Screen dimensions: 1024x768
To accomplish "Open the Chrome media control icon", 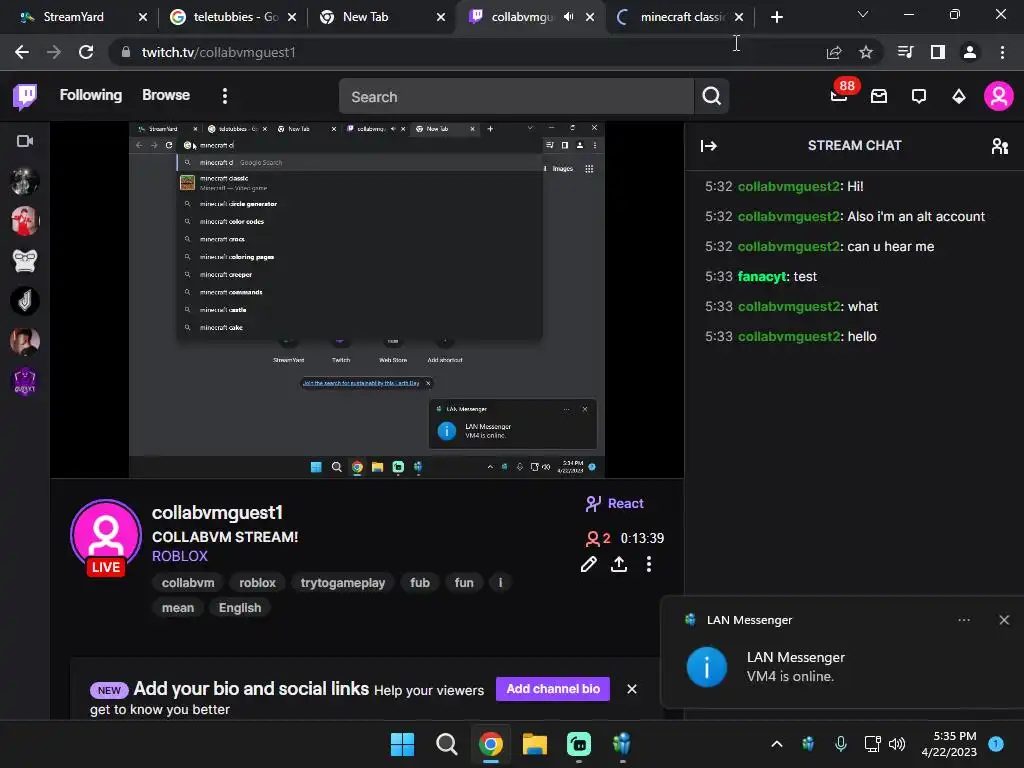I will click(906, 52).
